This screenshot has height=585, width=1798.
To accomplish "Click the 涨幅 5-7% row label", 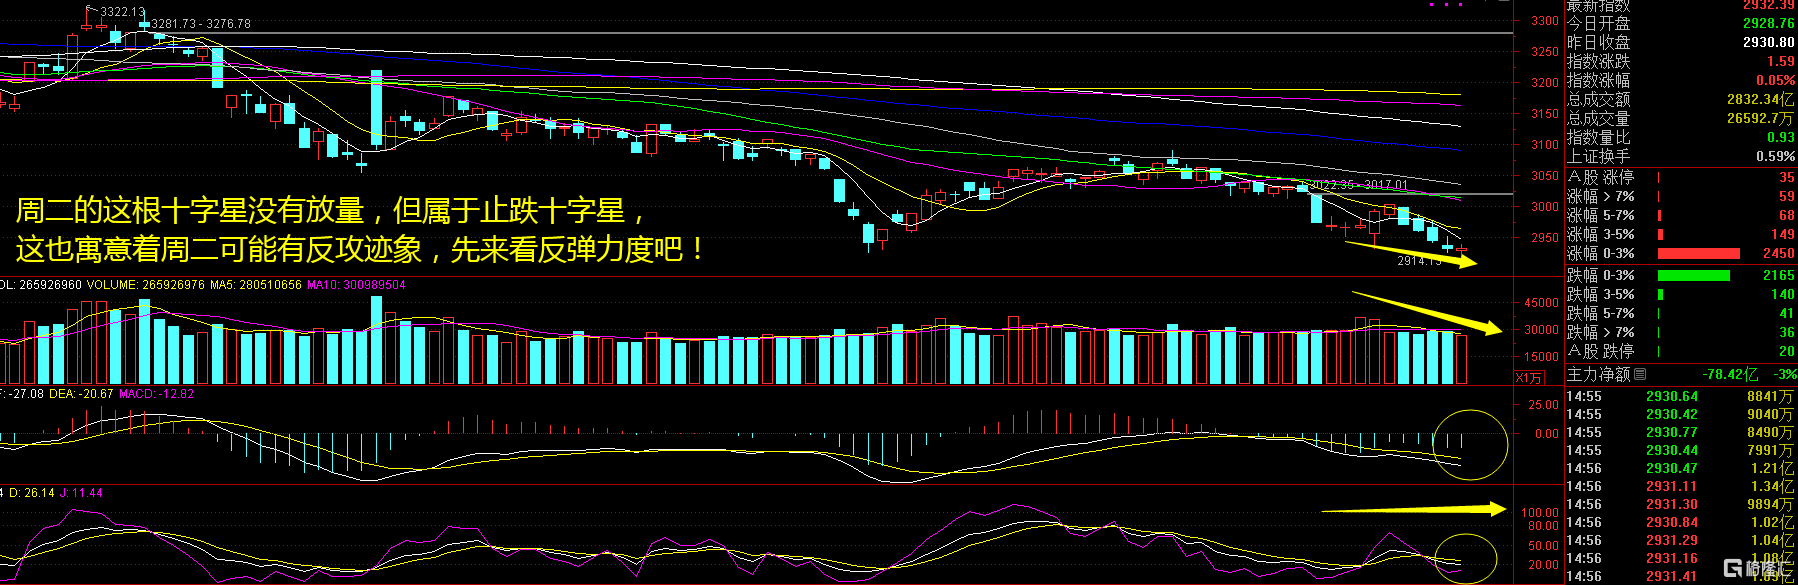I will (x=1600, y=215).
